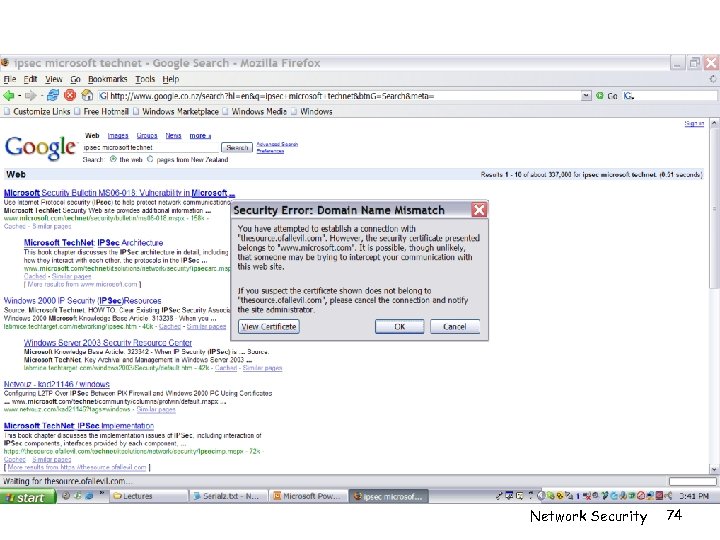The image size is (720, 540).
Task: Click OK in the Security Error dialog
Action: (x=399, y=326)
